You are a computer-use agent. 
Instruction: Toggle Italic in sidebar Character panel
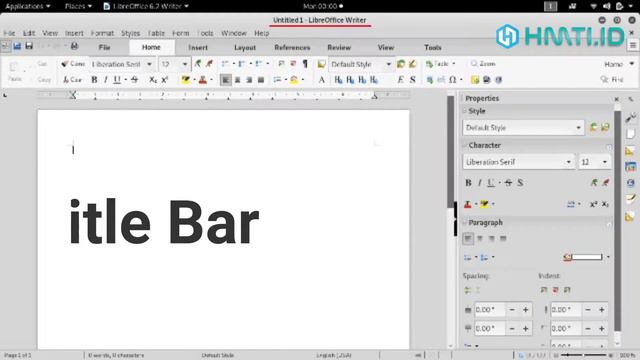[480, 183]
